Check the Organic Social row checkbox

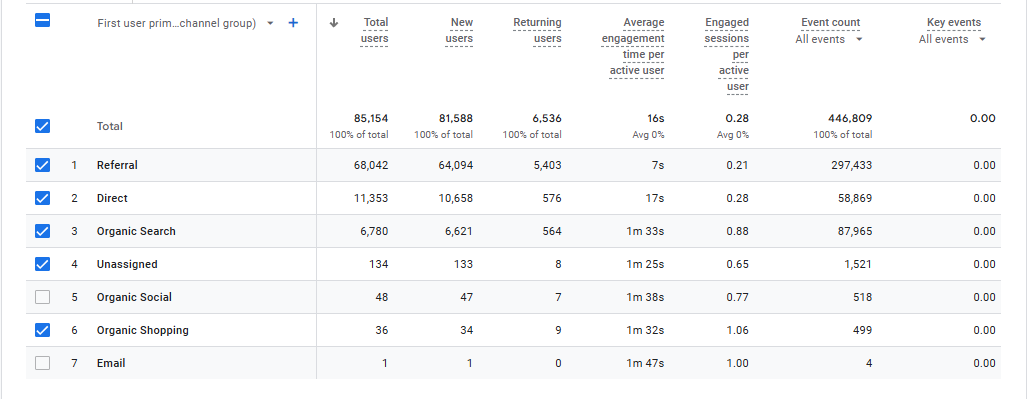pos(42,297)
